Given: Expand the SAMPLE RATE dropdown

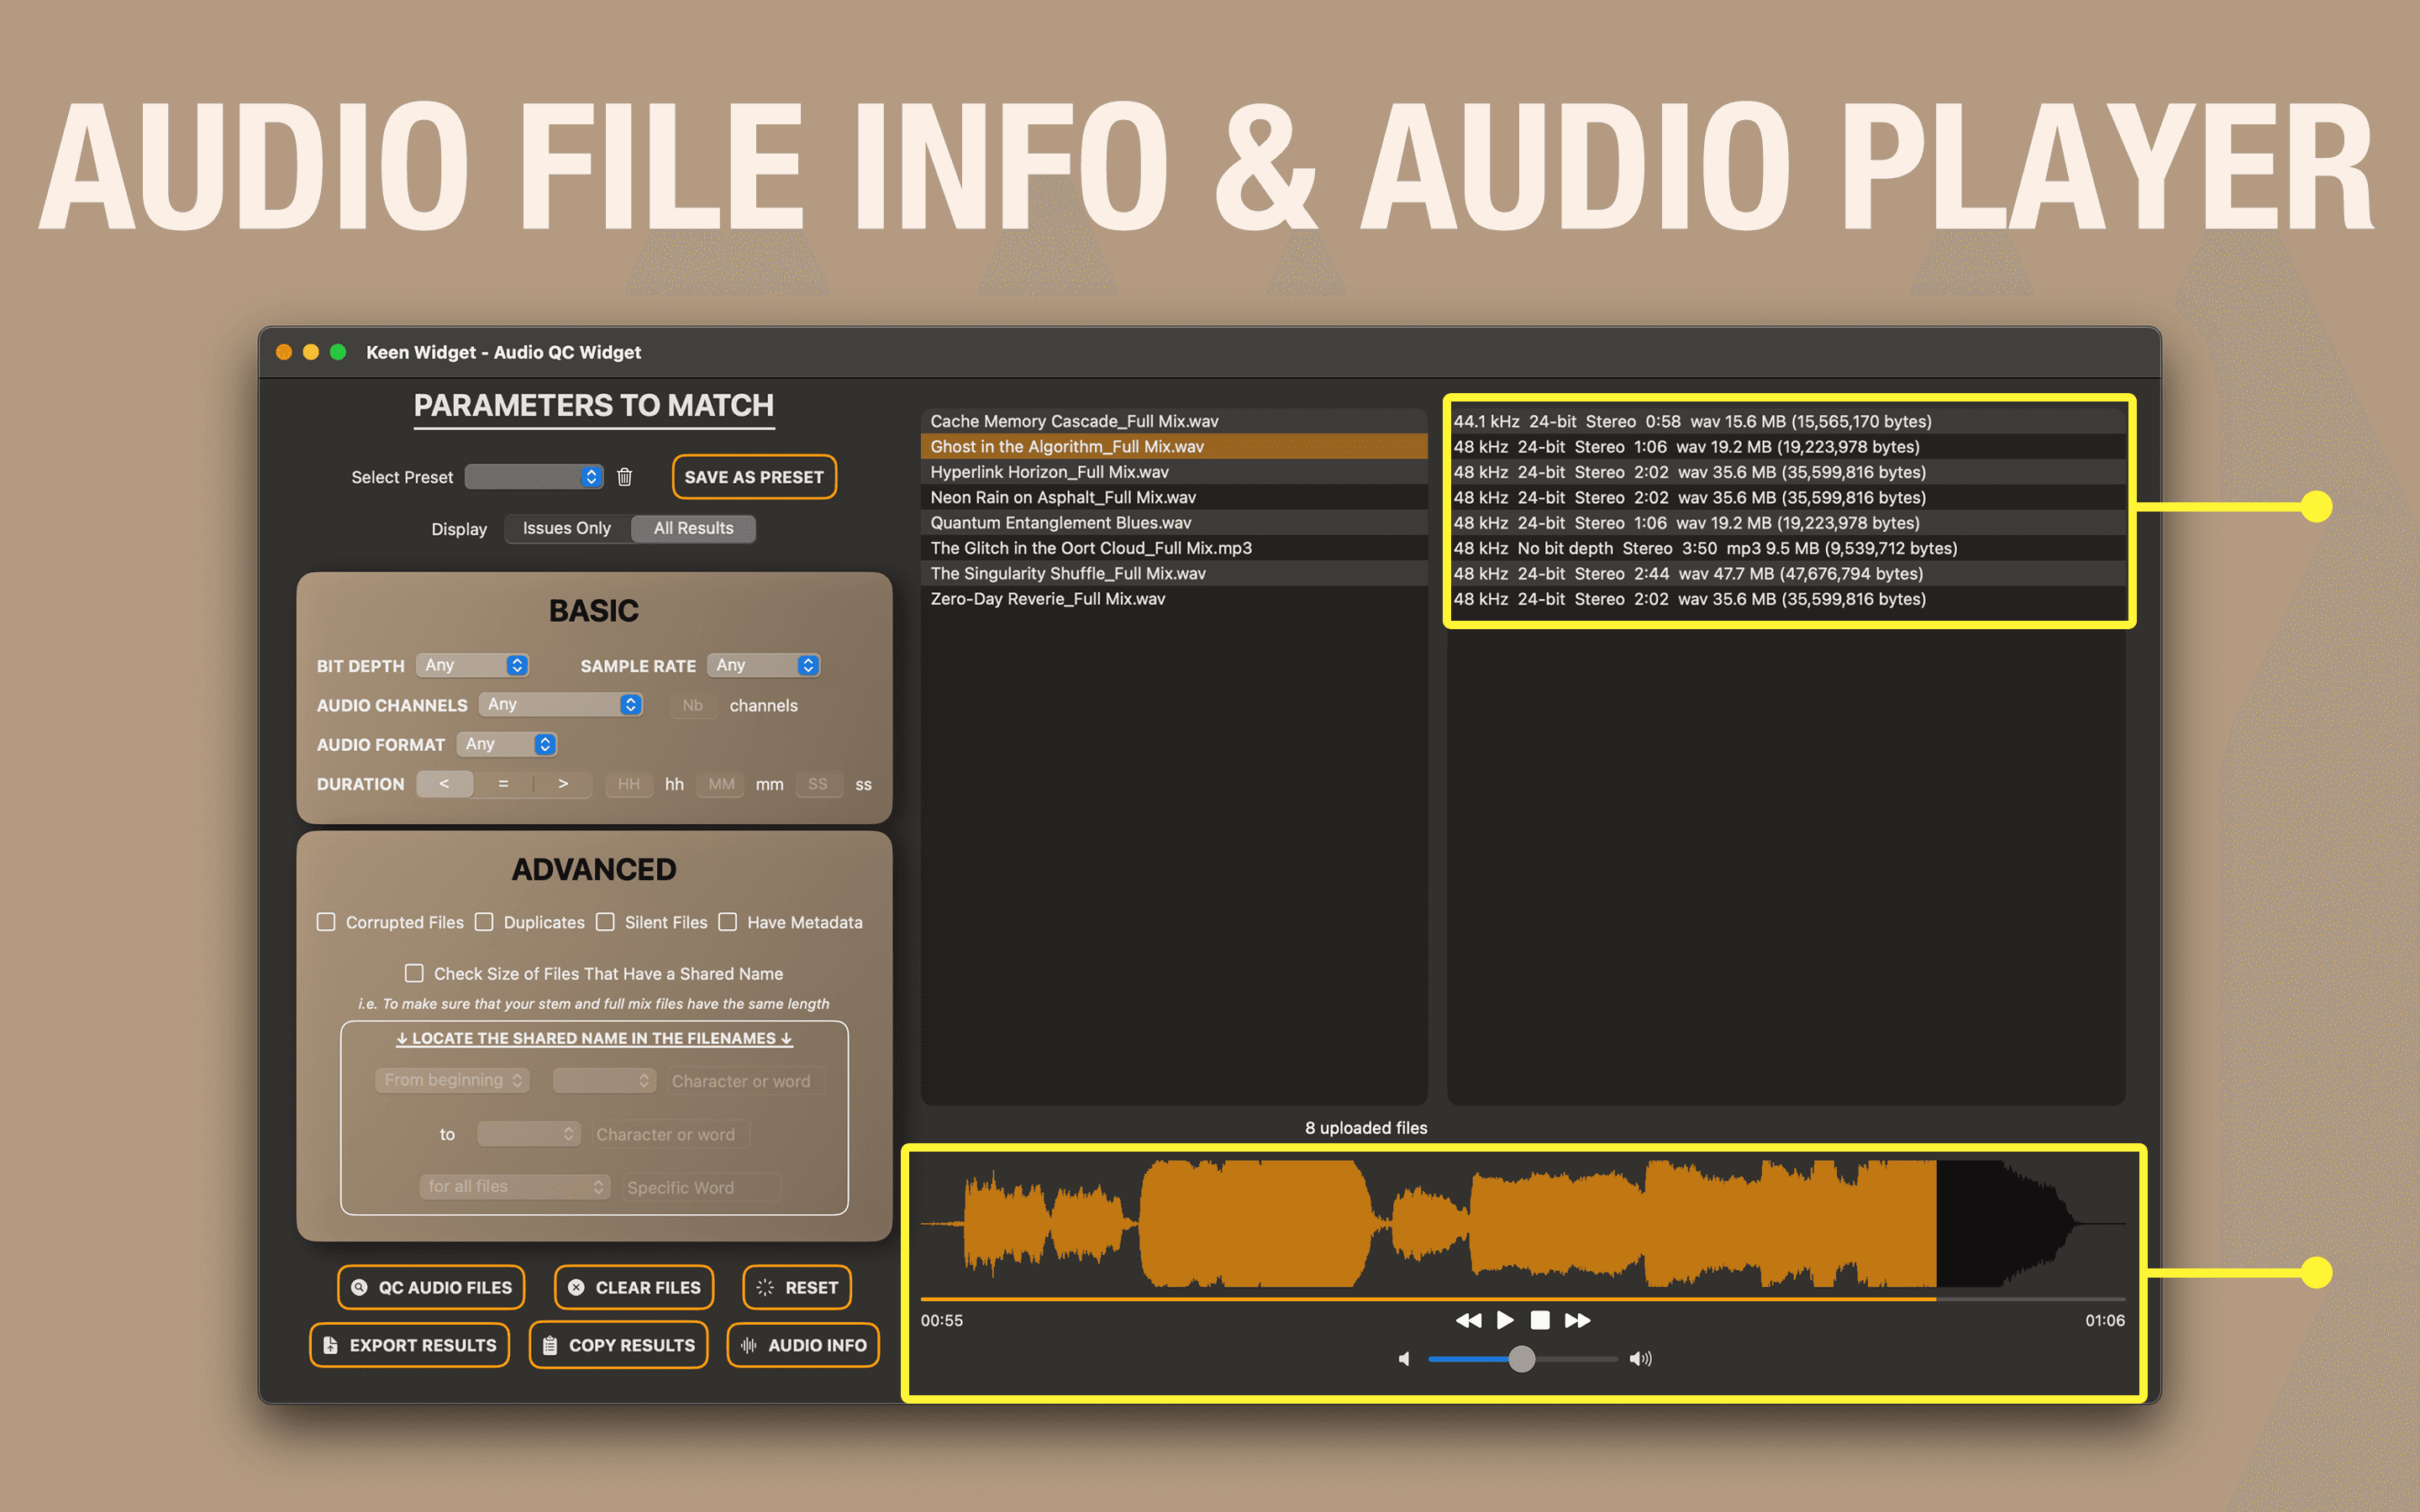Looking at the screenshot, I should point(764,665).
